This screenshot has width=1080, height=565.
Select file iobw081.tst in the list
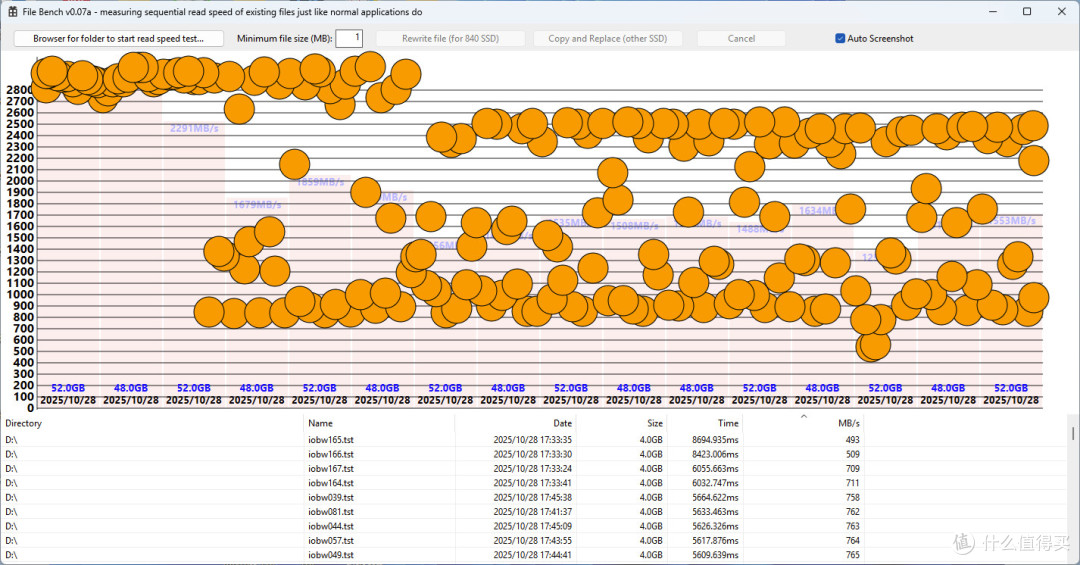pyautogui.click(x=331, y=512)
